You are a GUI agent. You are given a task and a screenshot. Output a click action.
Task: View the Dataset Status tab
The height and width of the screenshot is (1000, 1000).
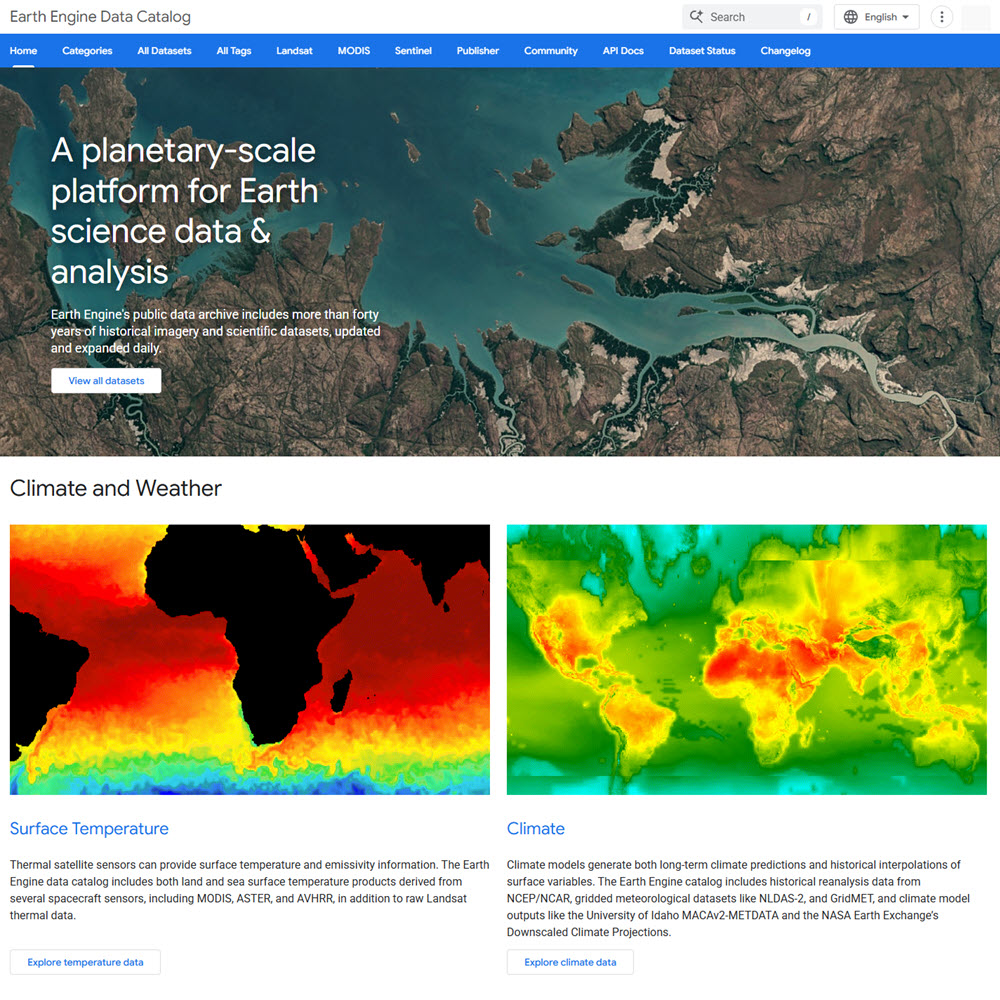coord(702,51)
